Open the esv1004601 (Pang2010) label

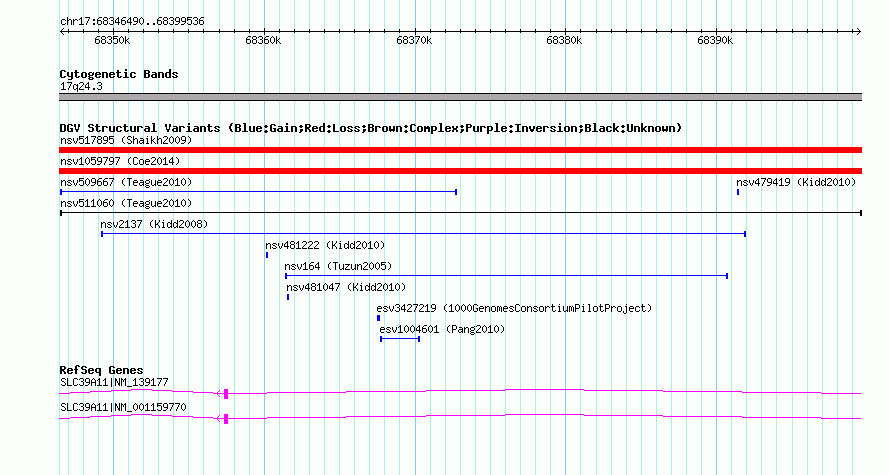[x=442, y=329]
